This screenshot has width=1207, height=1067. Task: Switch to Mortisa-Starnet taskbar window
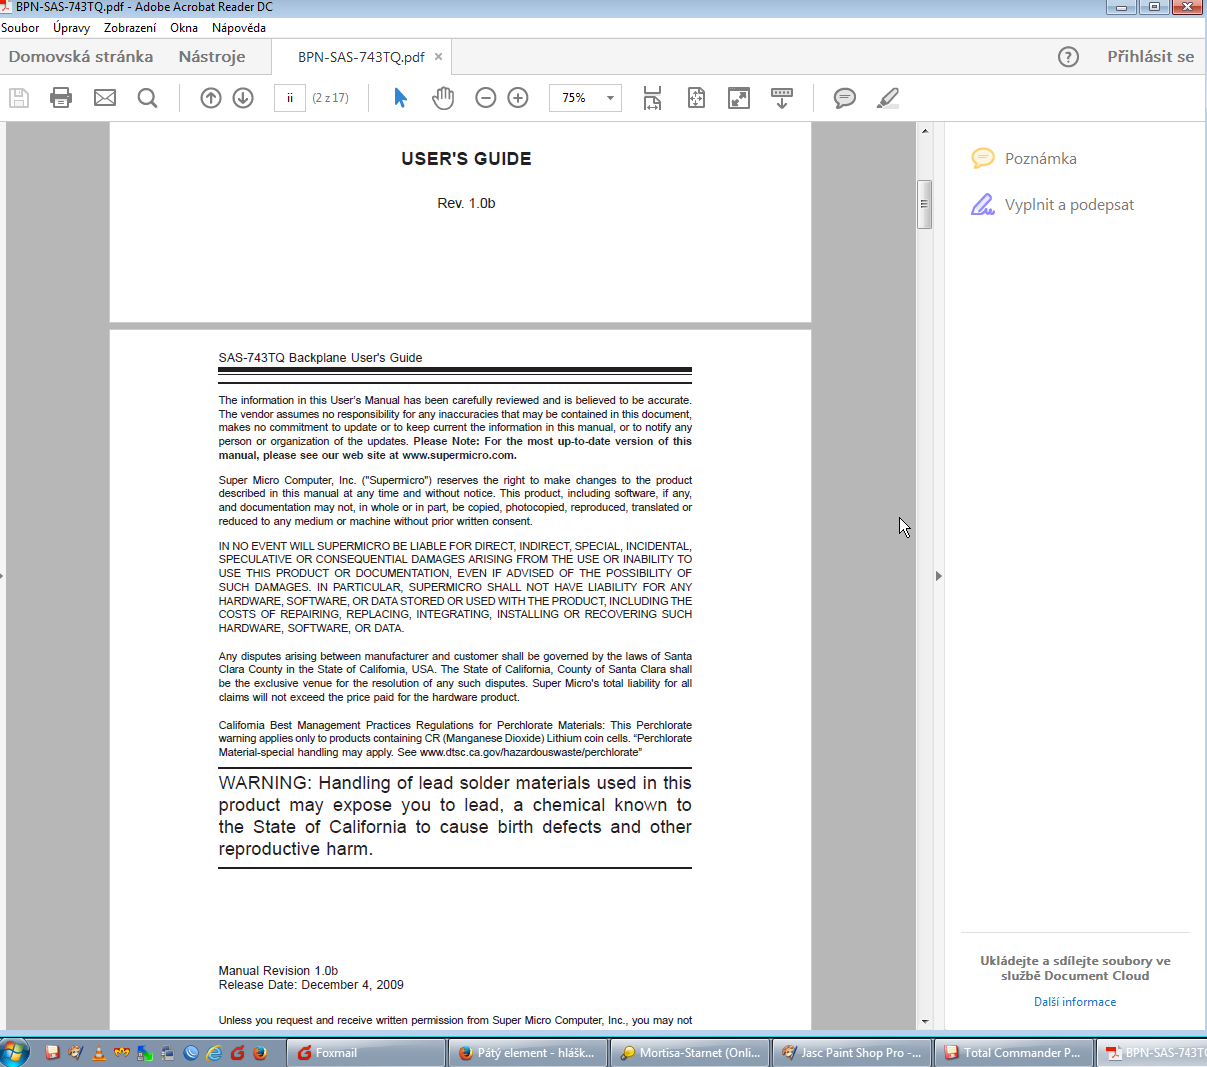(x=690, y=1053)
